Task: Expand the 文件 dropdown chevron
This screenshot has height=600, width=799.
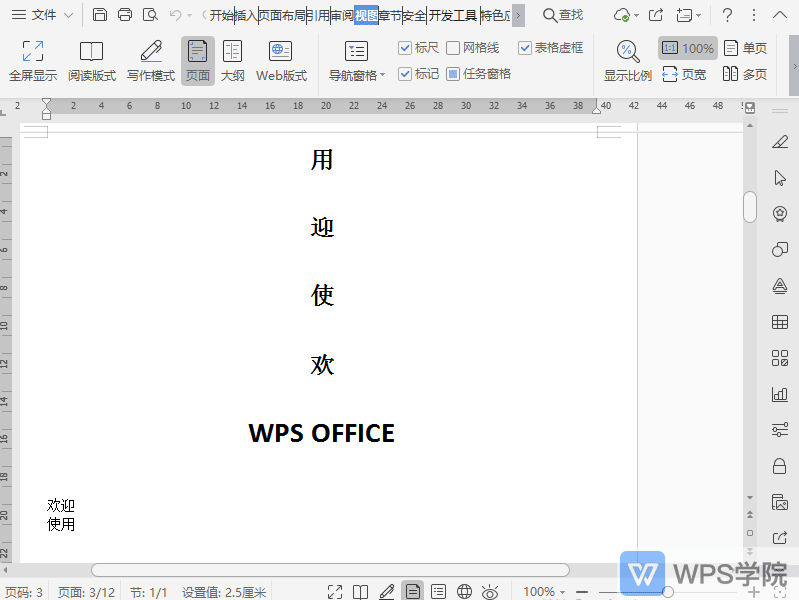Action: [x=68, y=15]
